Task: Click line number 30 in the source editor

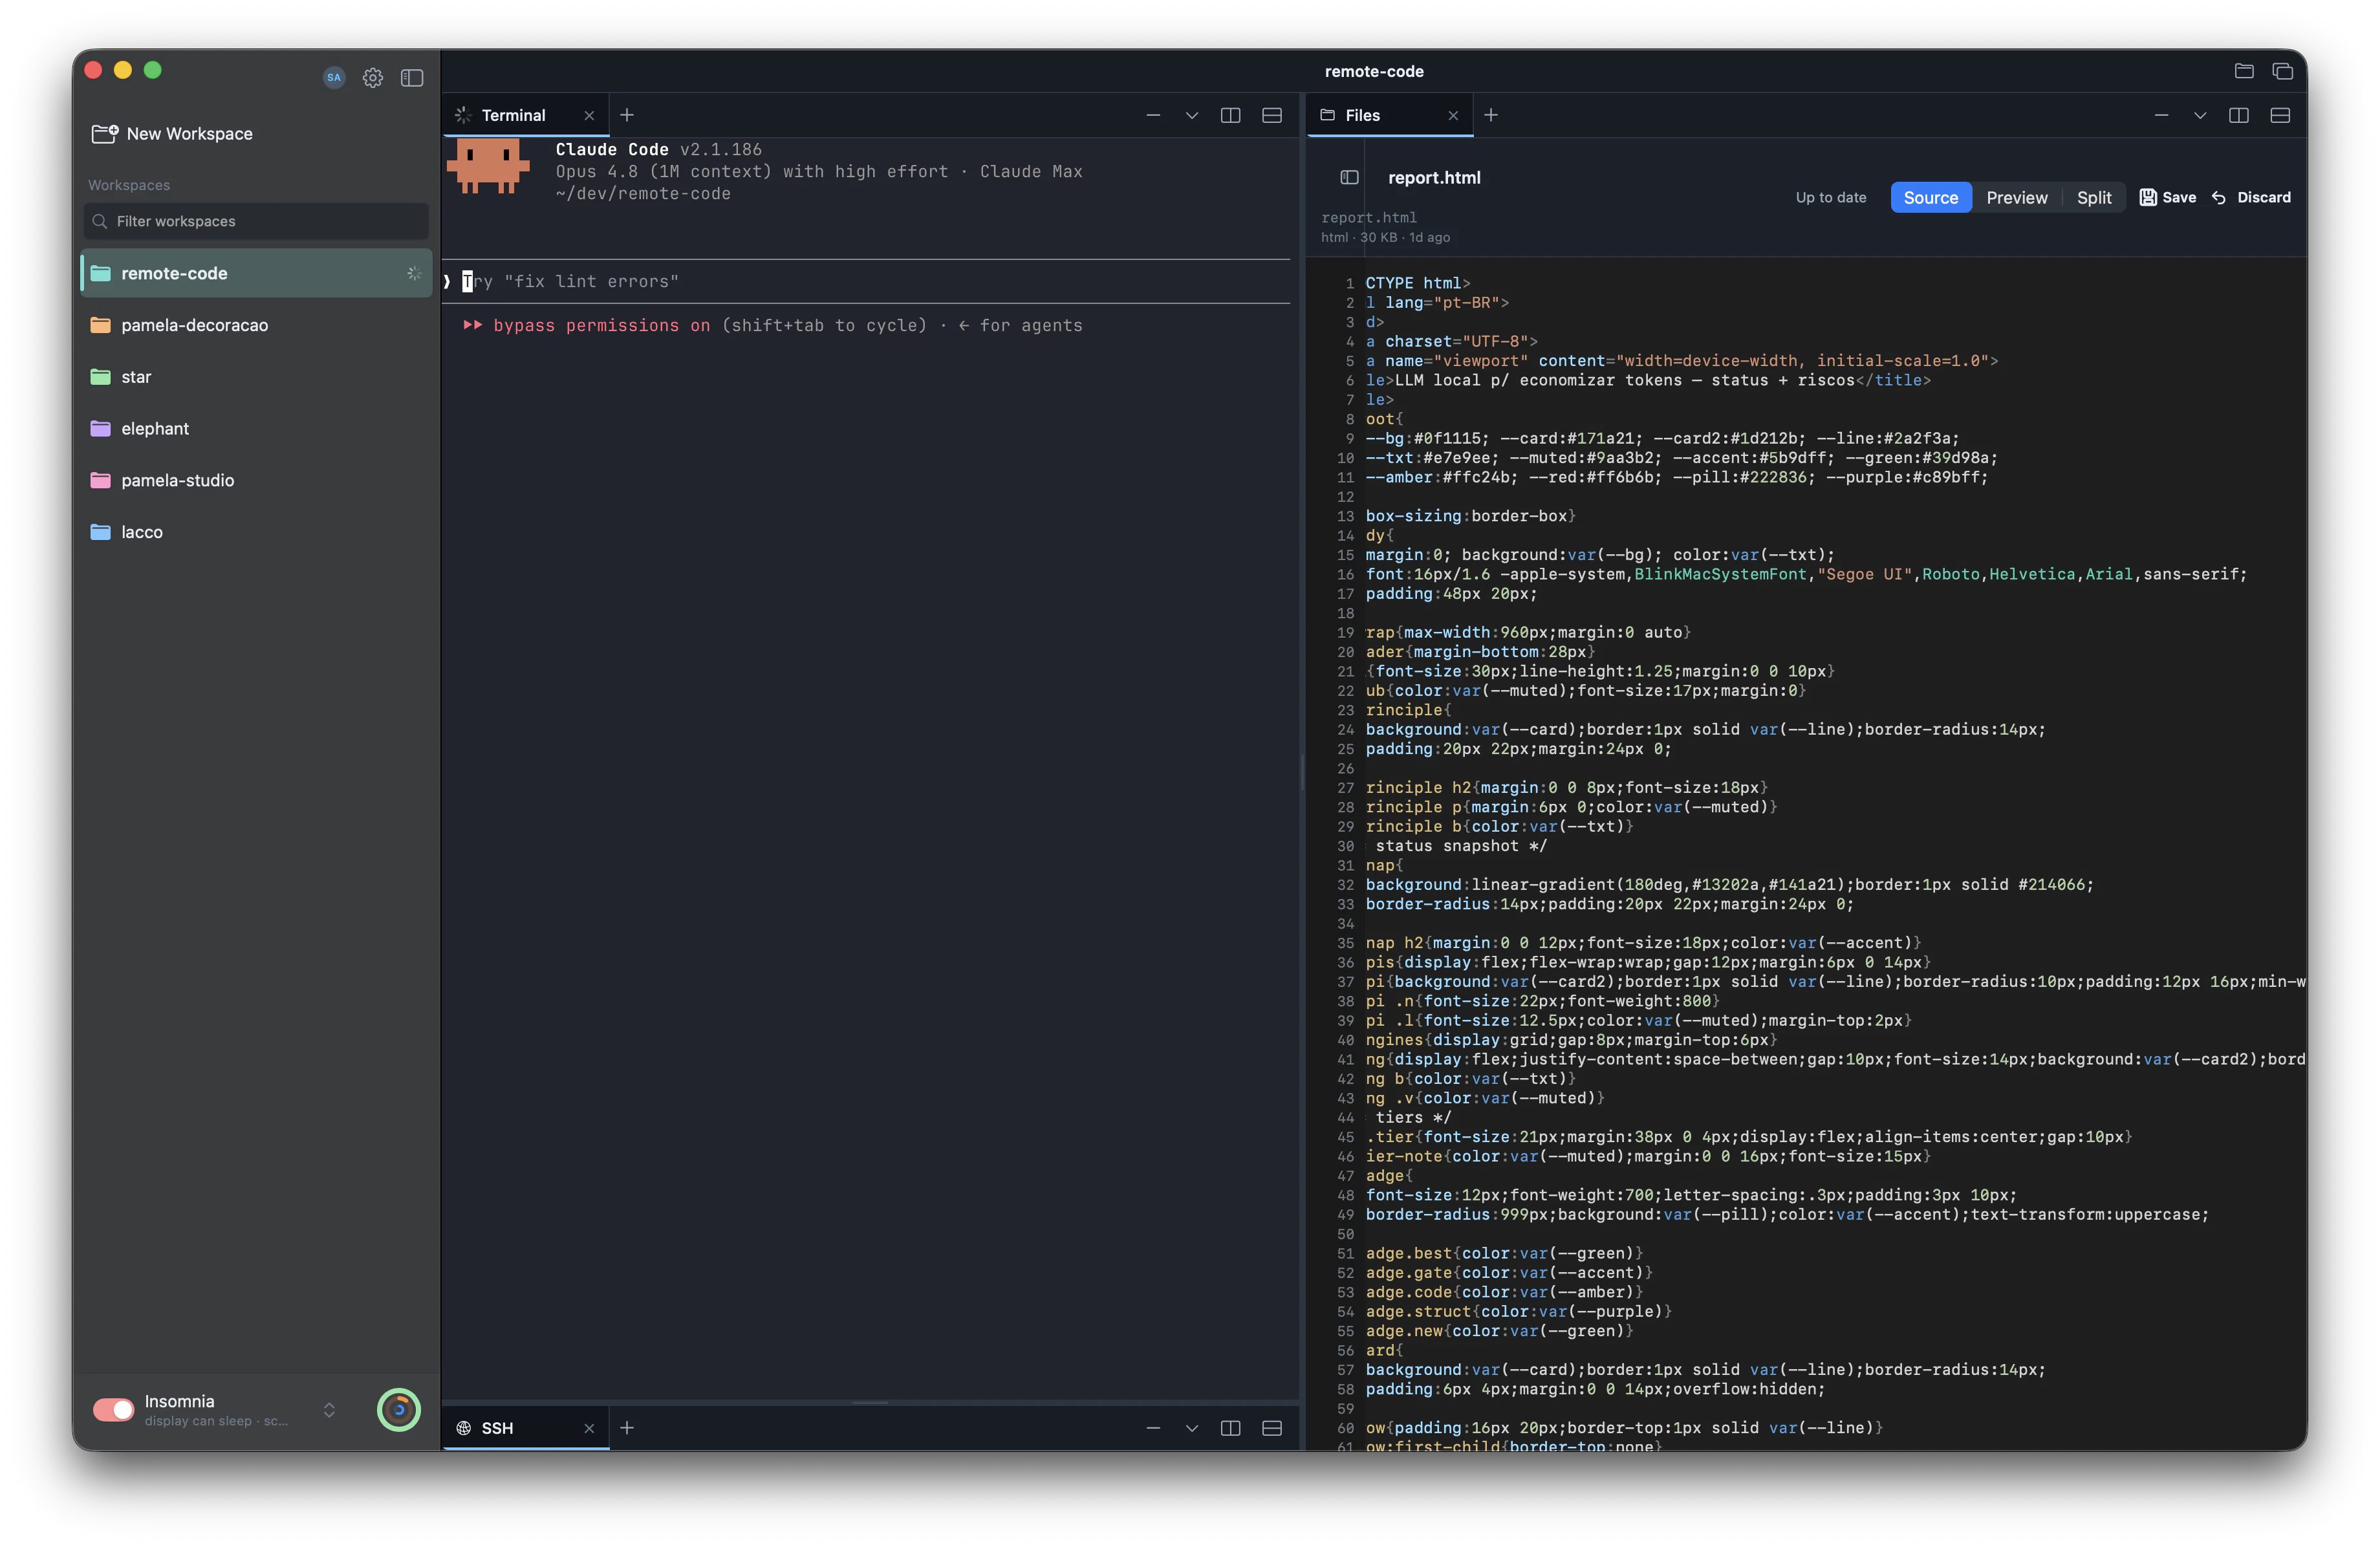Action: 1345,846
